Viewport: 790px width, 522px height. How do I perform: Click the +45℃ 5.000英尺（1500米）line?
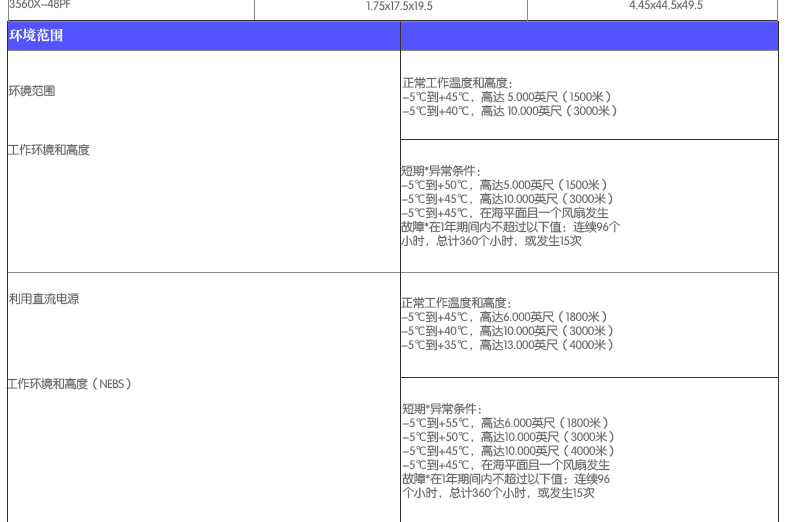click(506, 97)
